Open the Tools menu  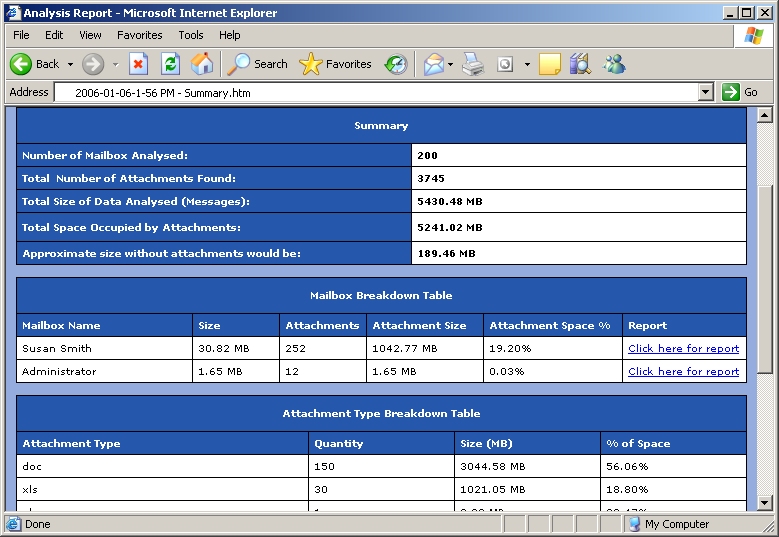pos(191,35)
